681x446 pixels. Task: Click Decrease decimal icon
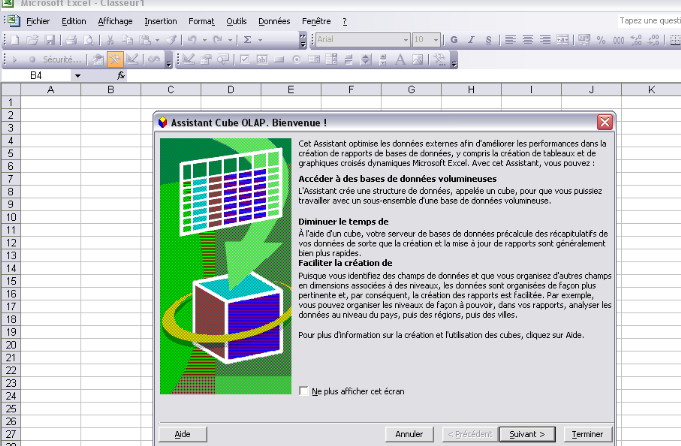(653, 40)
